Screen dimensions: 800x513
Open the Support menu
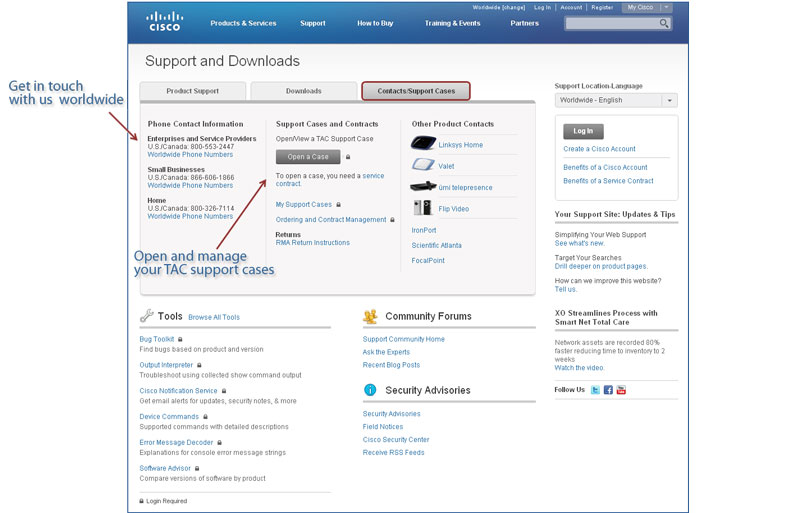tap(313, 23)
